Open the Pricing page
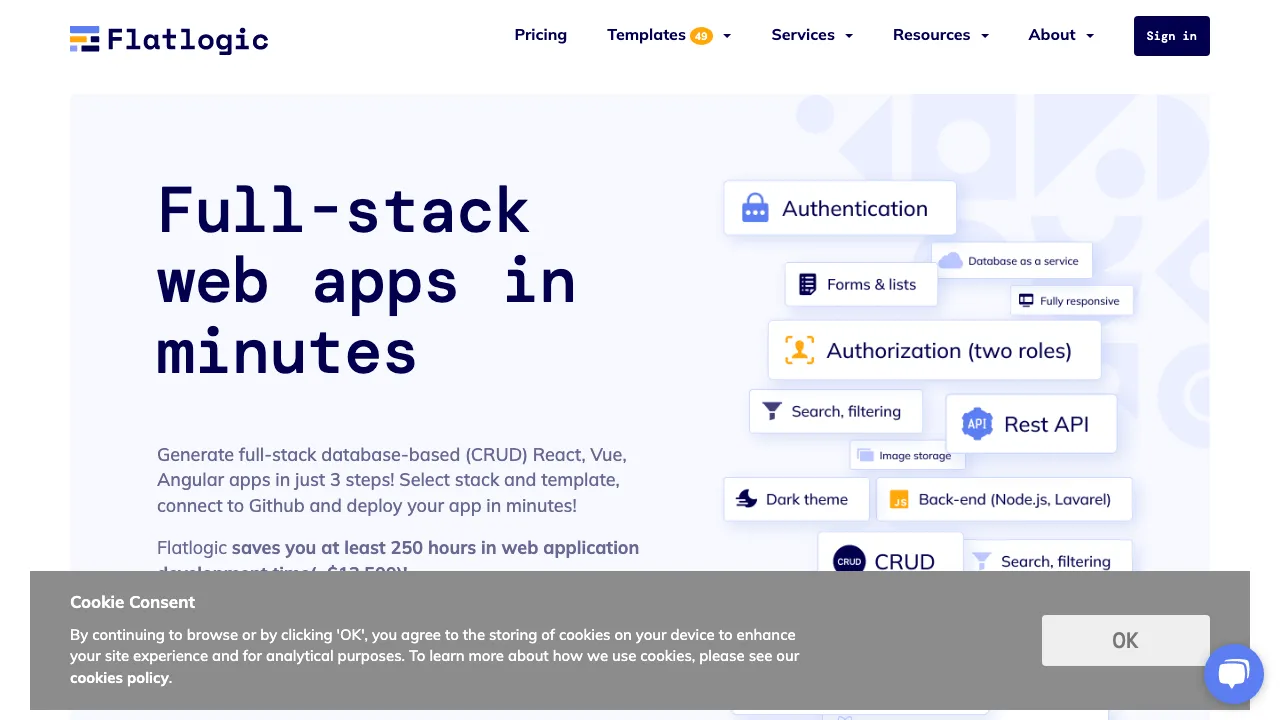 (x=541, y=35)
